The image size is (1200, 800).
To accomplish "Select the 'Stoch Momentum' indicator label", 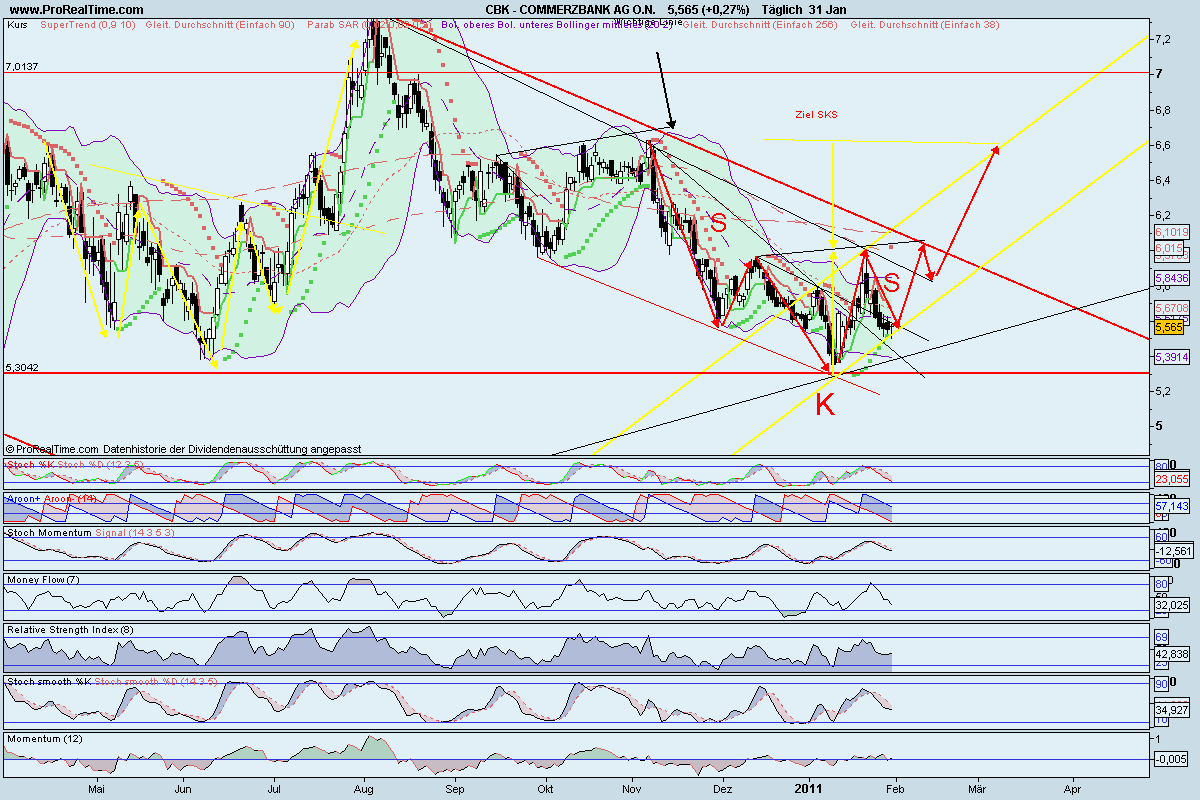I will point(48,533).
